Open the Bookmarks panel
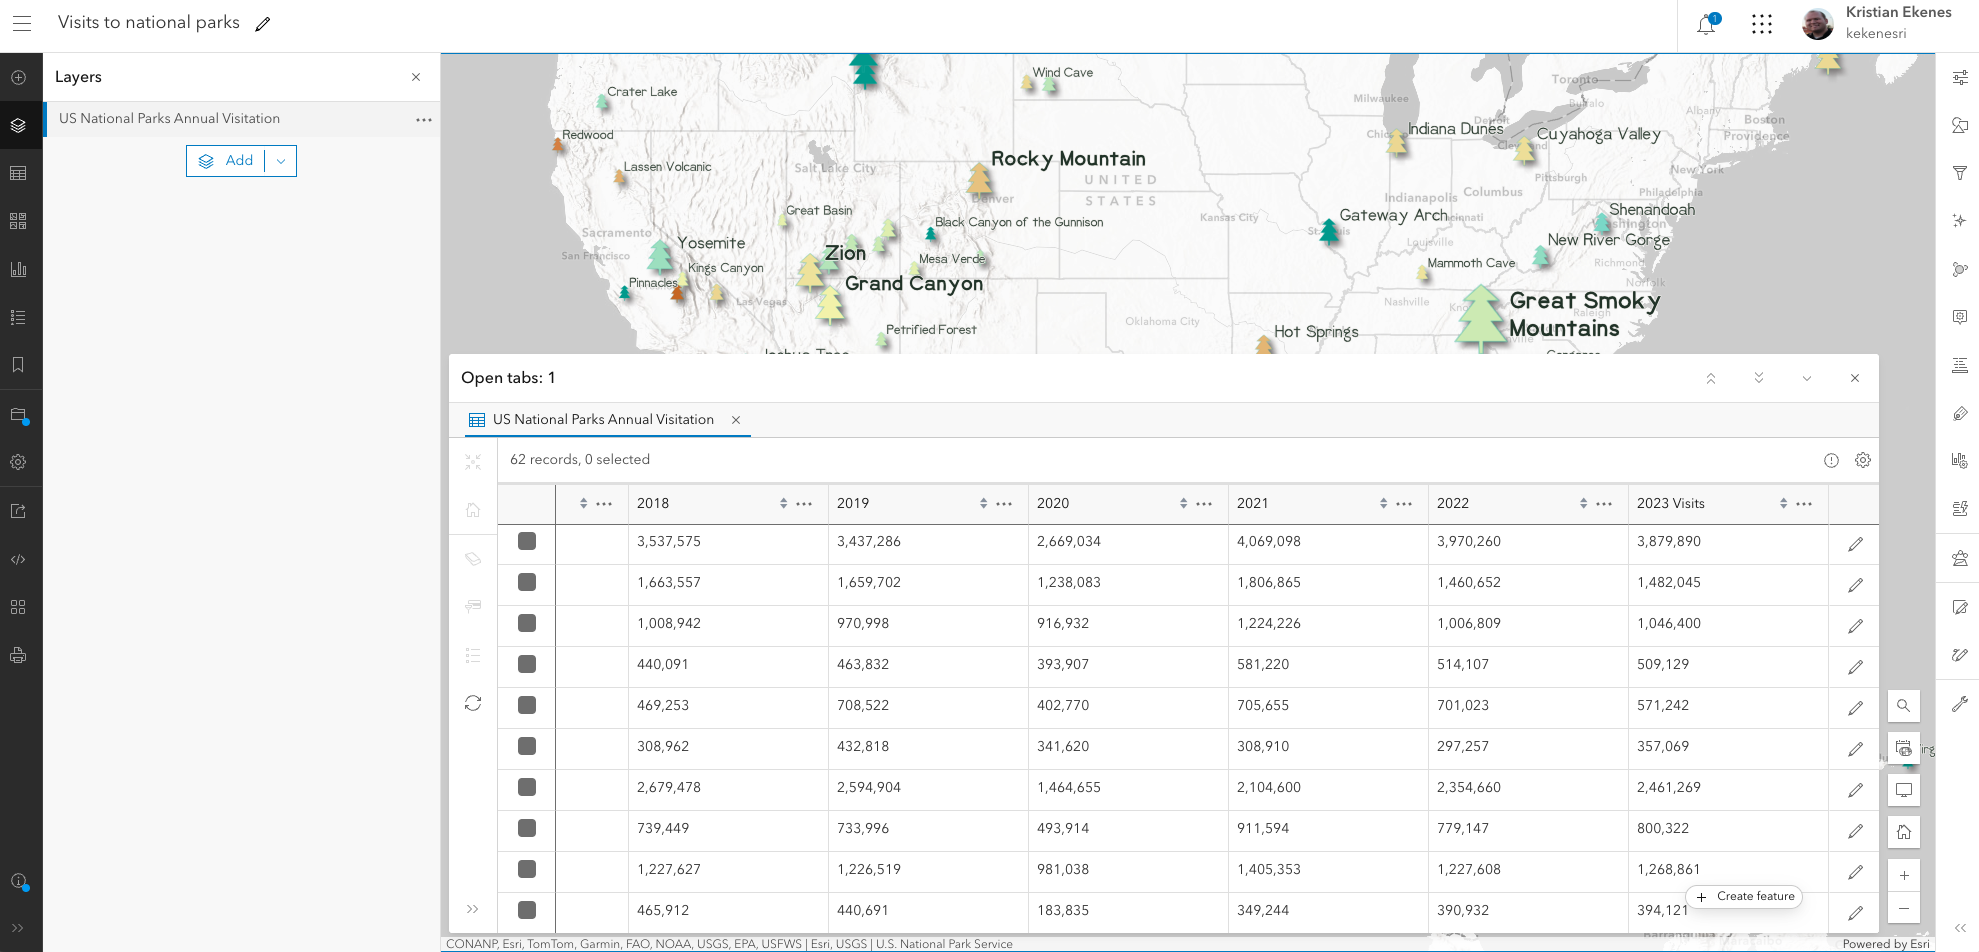The image size is (1979, 952). pyautogui.click(x=18, y=364)
